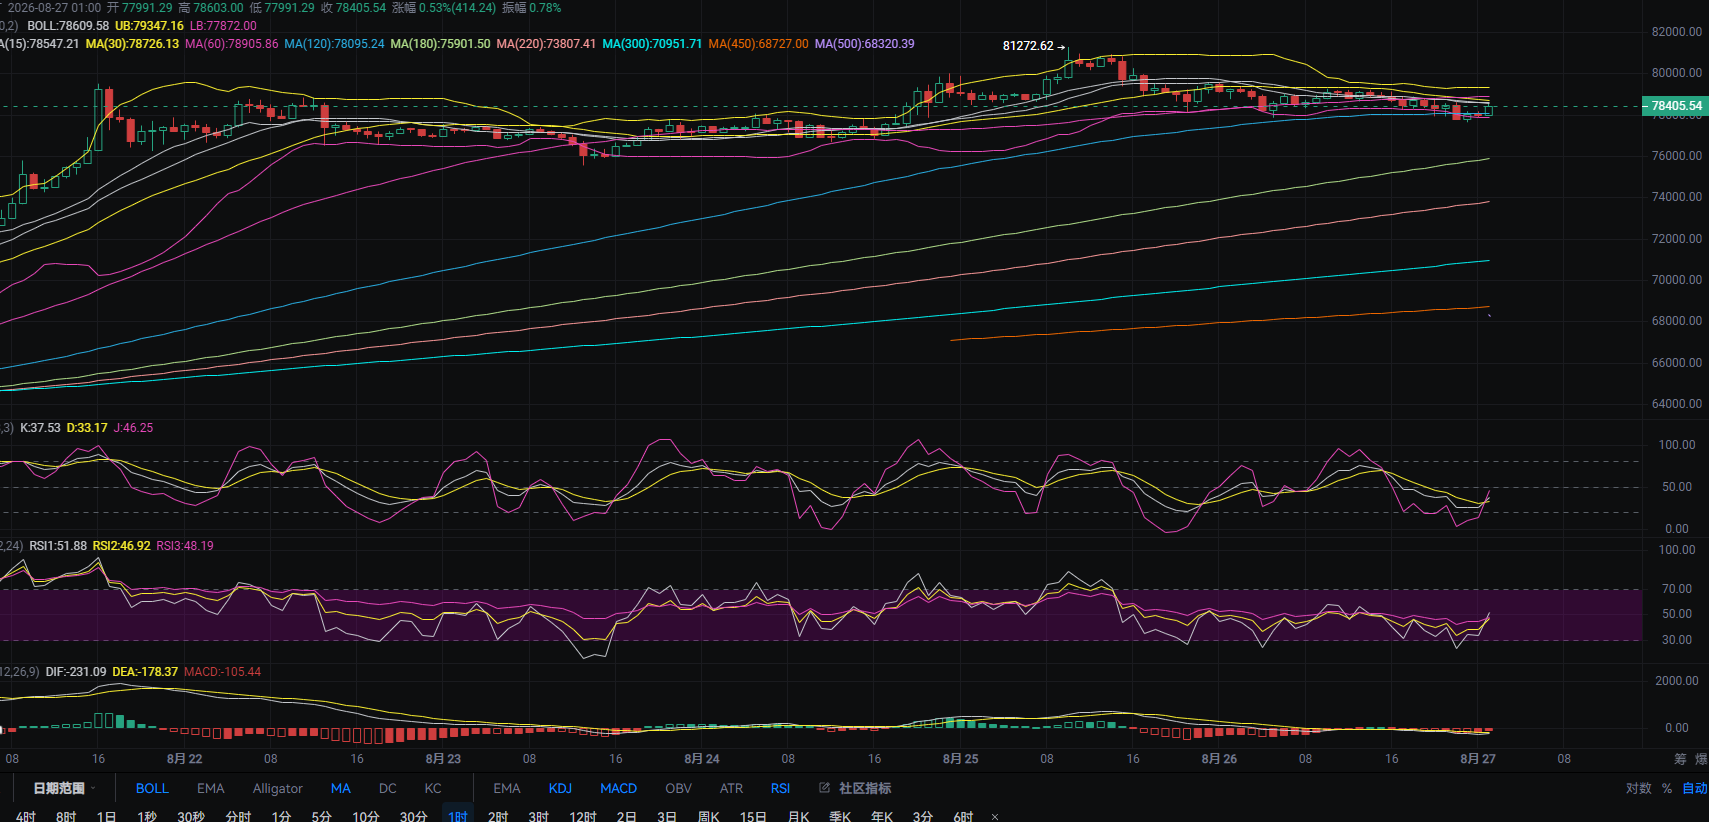Screen dimensions: 1709x822
Task: Close the timeframe list with the × icon
Action: tap(995, 817)
